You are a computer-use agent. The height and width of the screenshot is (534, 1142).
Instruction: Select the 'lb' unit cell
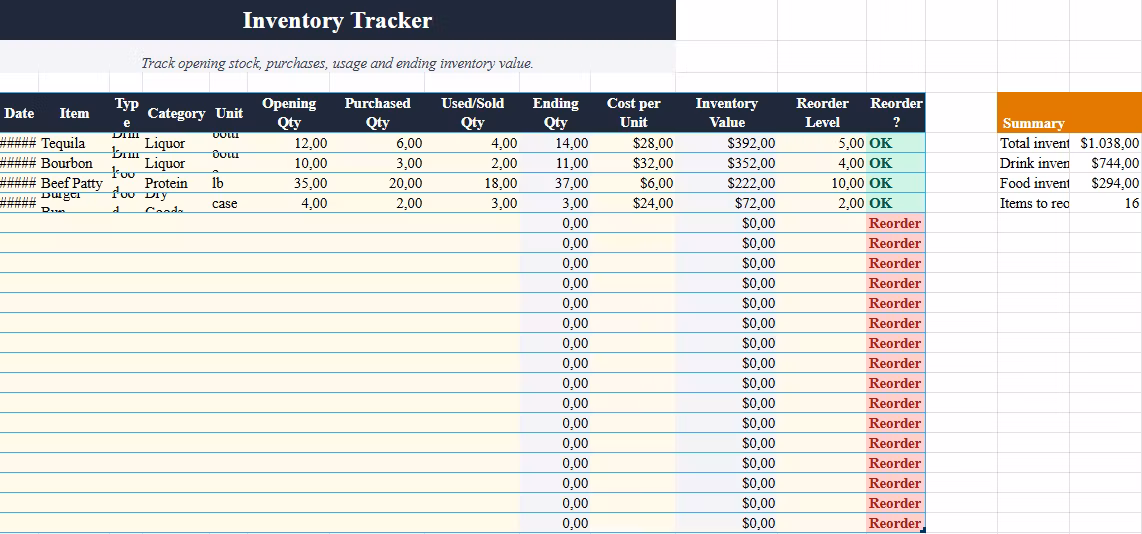pos(229,183)
